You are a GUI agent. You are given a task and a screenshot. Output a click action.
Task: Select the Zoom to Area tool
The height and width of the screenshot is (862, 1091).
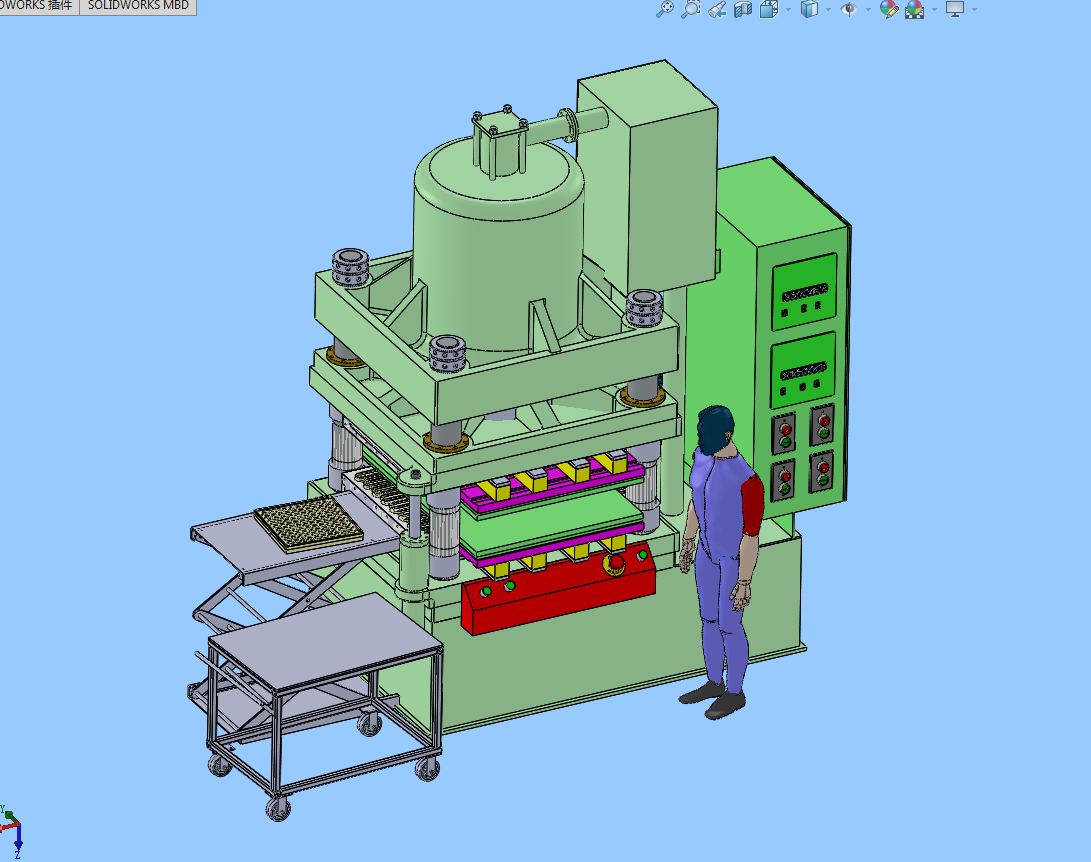click(x=690, y=10)
